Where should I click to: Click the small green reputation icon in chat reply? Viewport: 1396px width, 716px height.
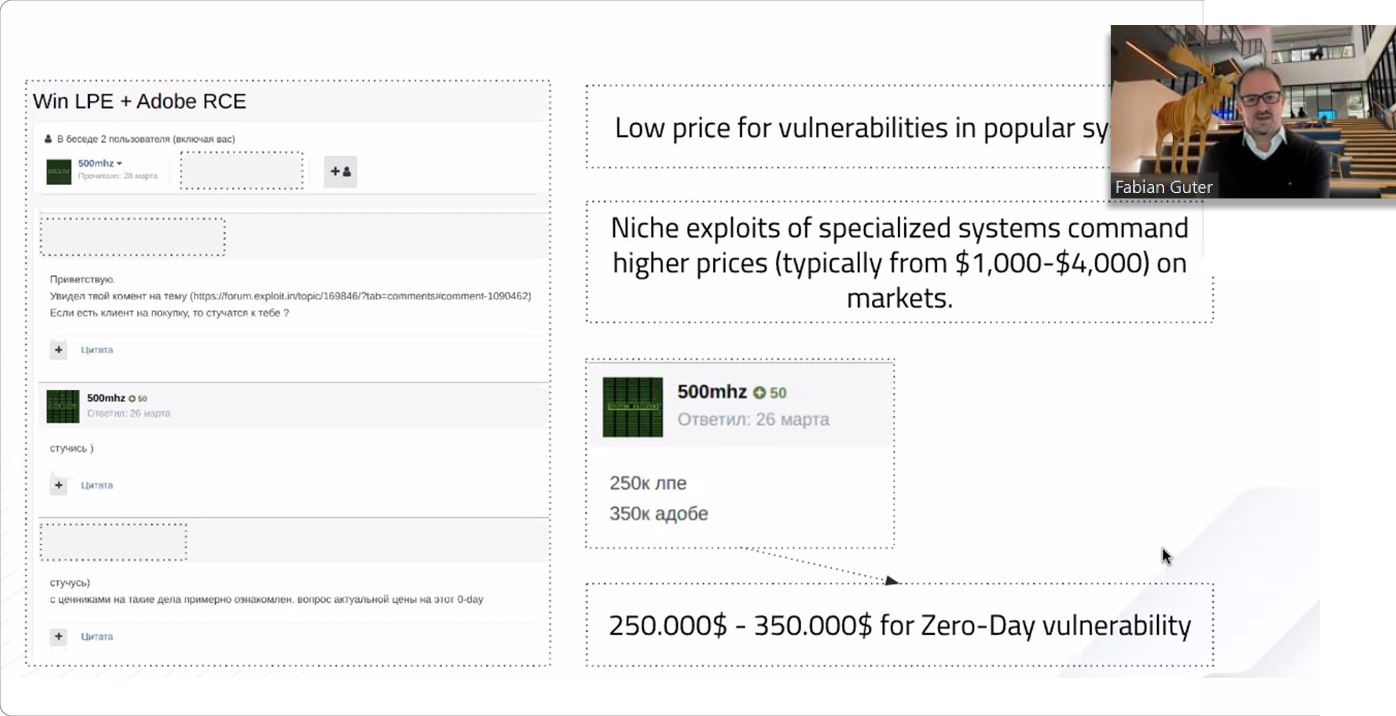[x=132, y=399]
